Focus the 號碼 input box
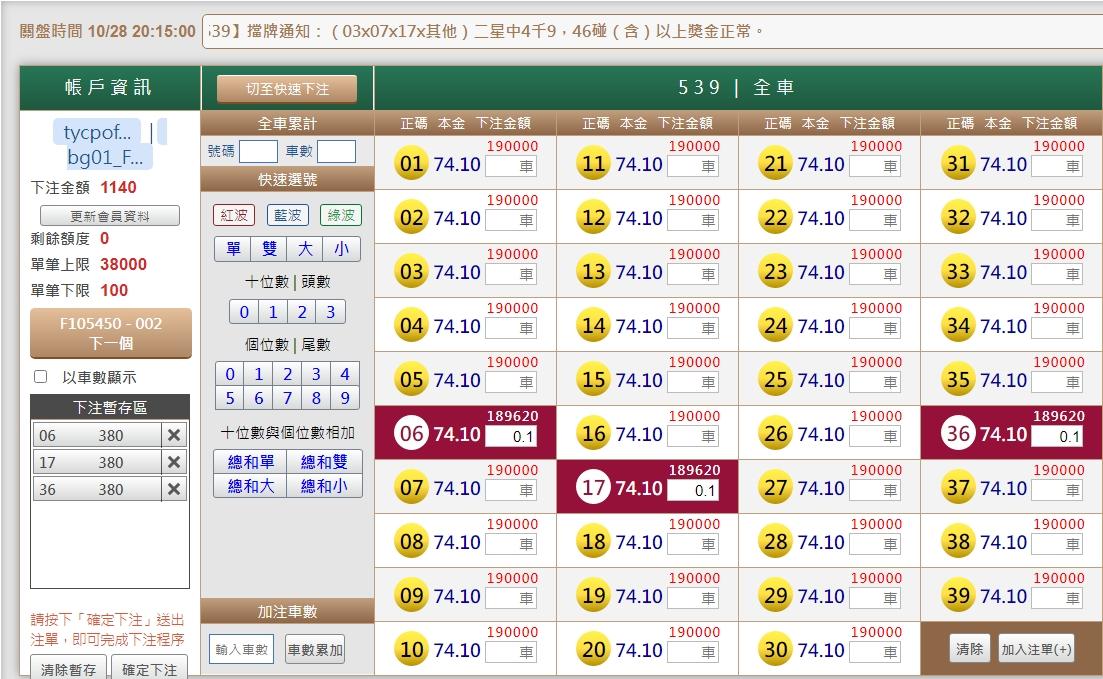The image size is (1103, 679). [x=258, y=151]
